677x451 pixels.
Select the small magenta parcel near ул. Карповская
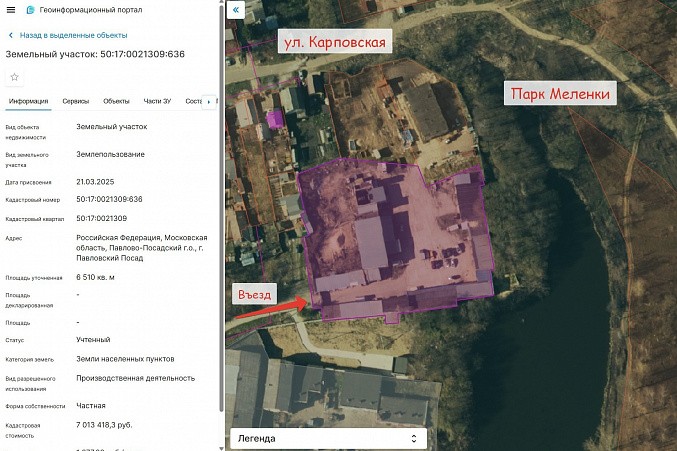point(274,119)
